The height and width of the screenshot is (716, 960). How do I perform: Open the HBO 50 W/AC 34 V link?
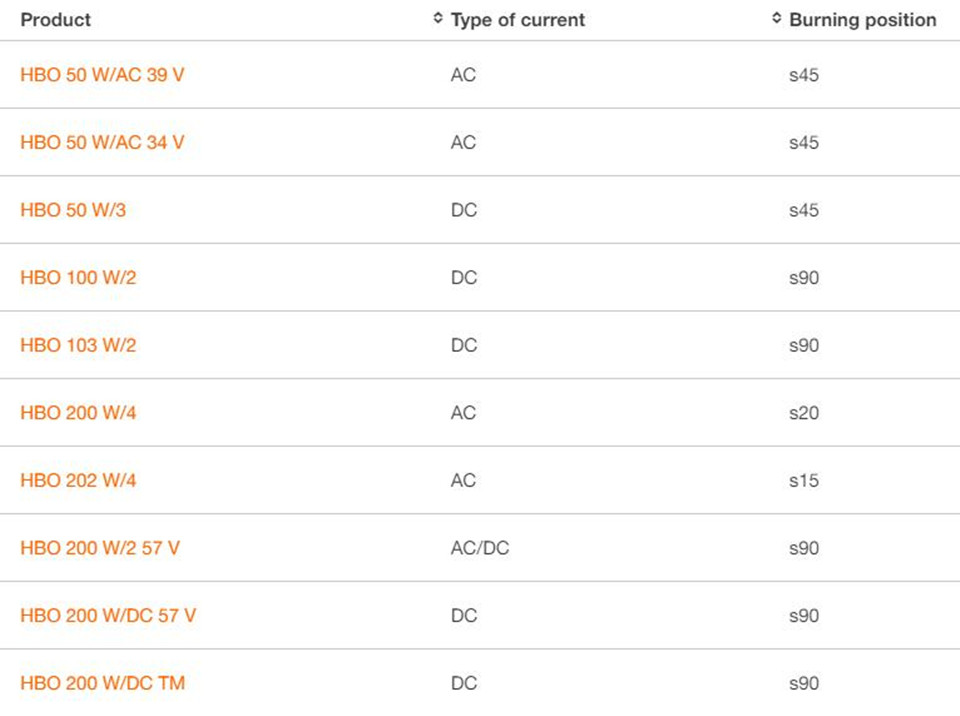click(x=102, y=142)
